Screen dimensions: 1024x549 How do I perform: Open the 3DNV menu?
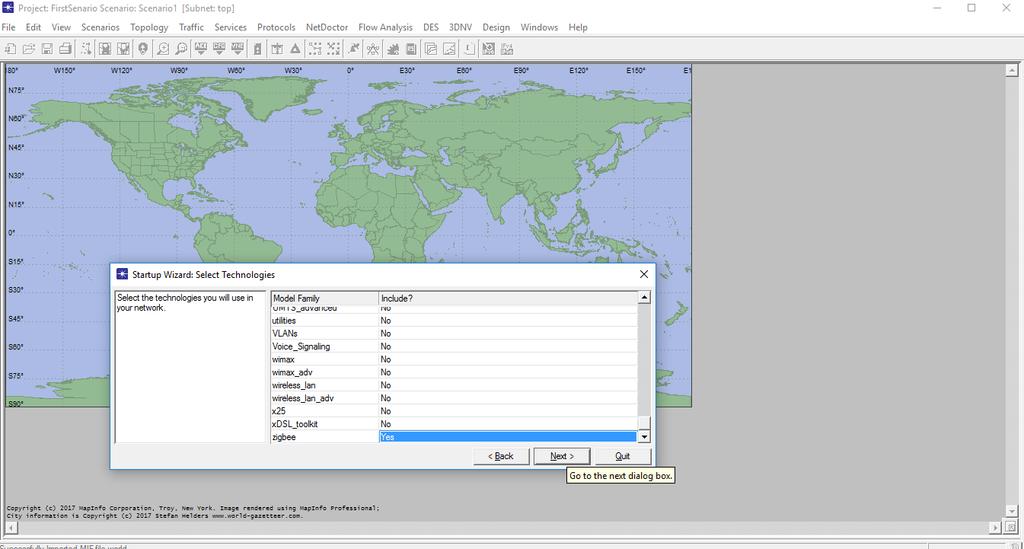pos(460,27)
